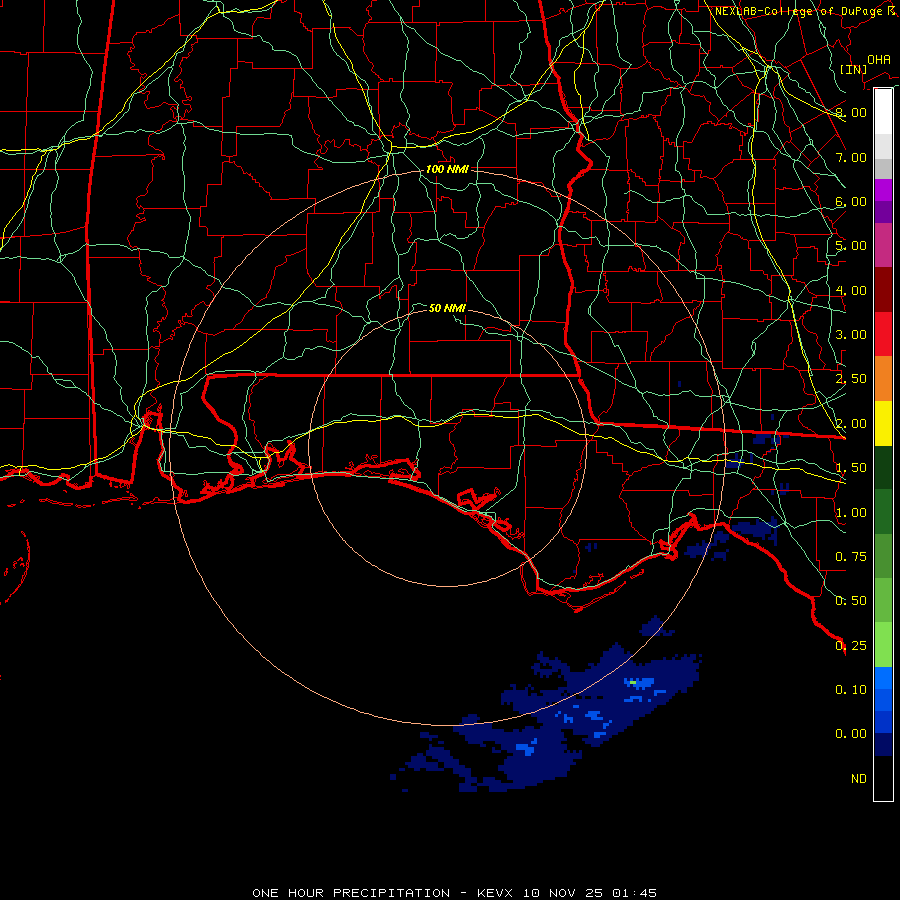The height and width of the screenshot is (900, 900).
Task: Click the 3.00 legend value
Action: [x=851, y=335]
